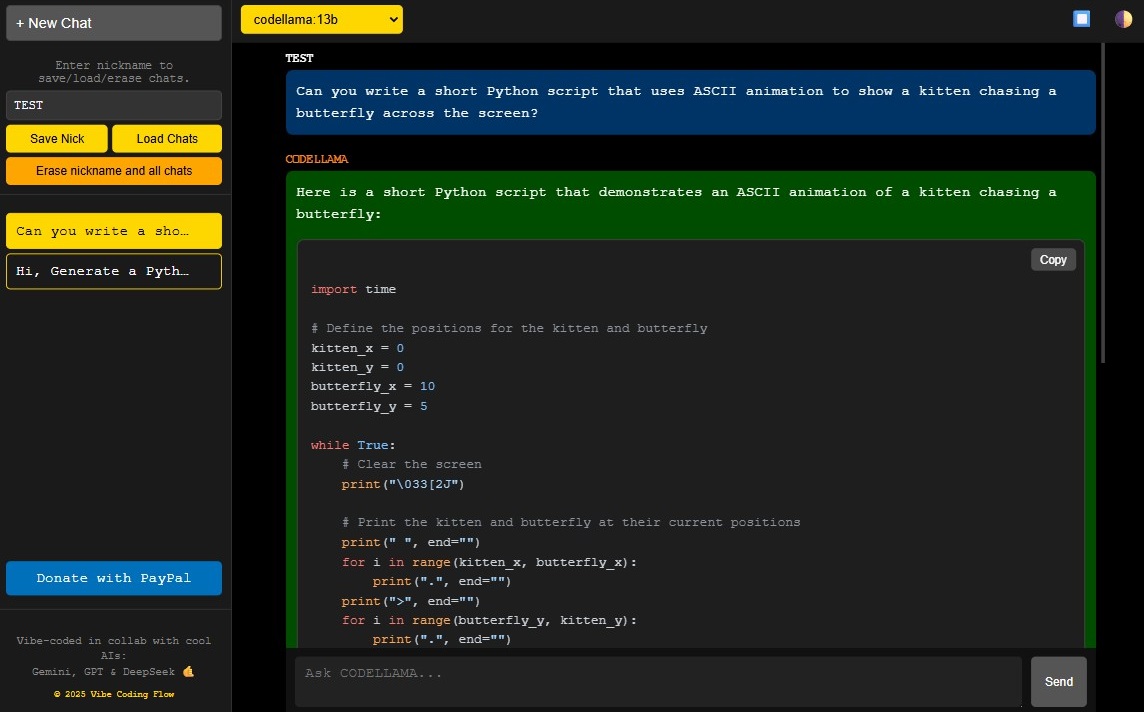Start a new chat with + New Chat
The height and width of the screenshot is (712, 1144).
(x=114, y=23)
